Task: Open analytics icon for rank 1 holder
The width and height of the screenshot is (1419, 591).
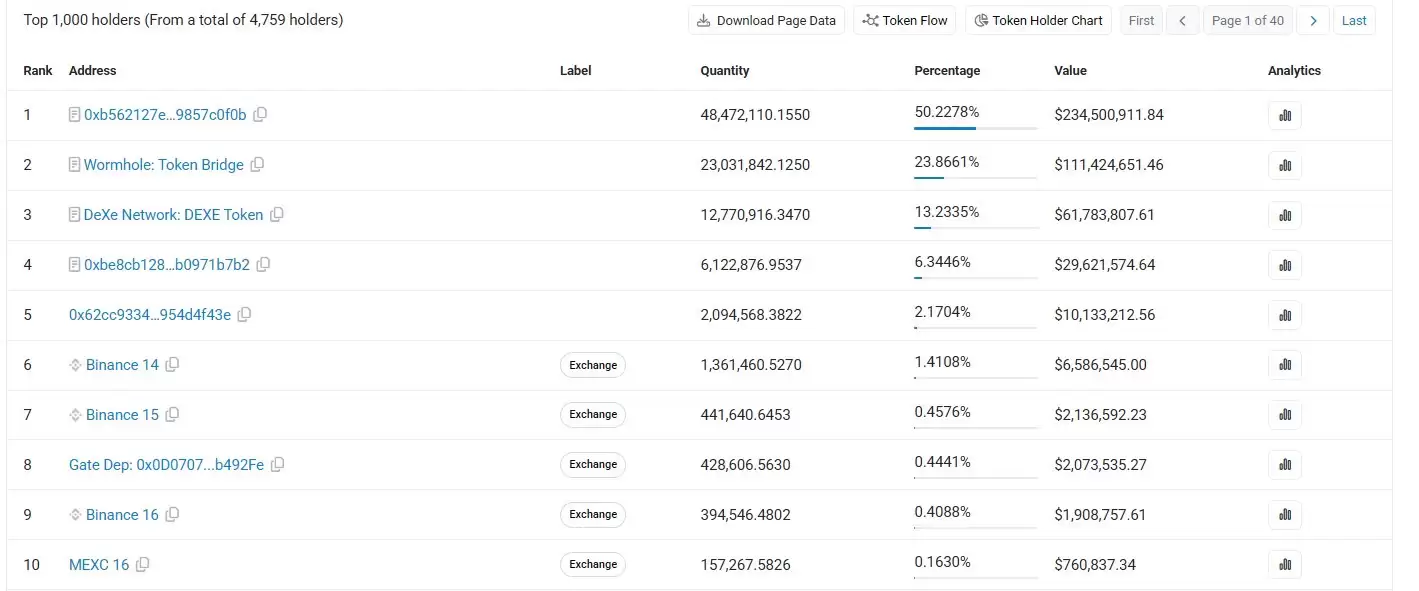Action: (1285, 115)
